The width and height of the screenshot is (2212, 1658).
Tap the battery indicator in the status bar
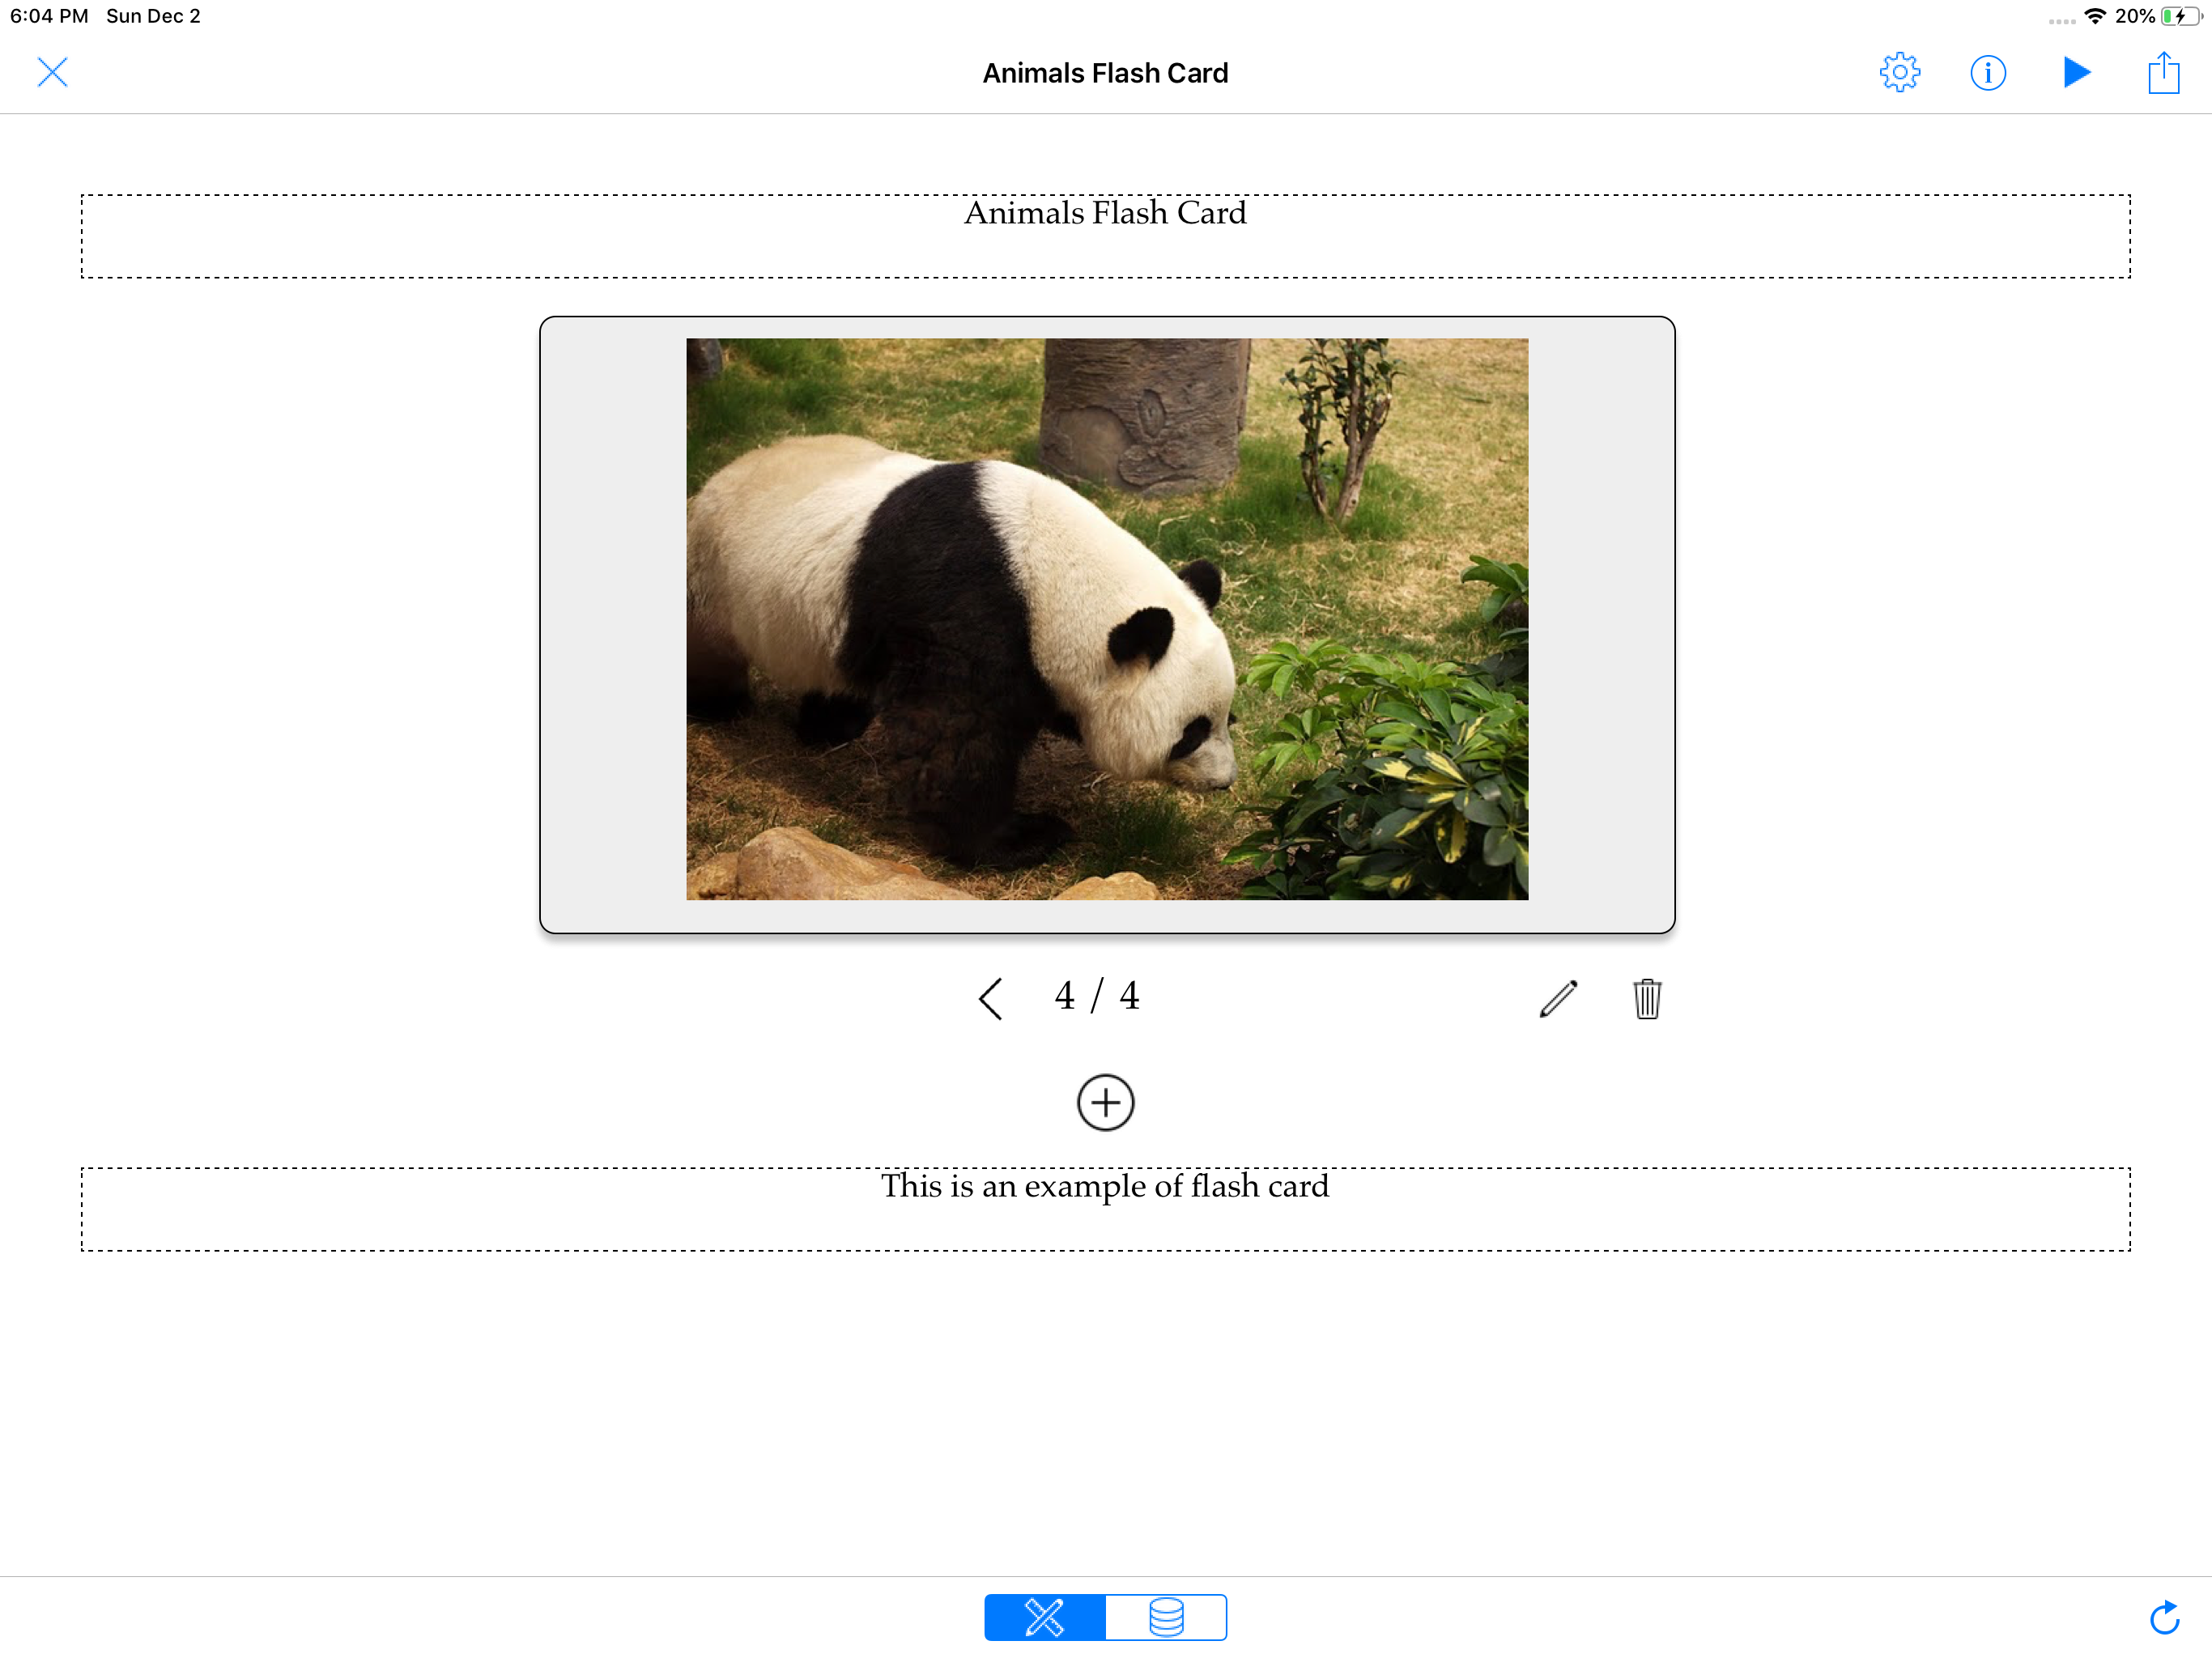(2181, 16)
